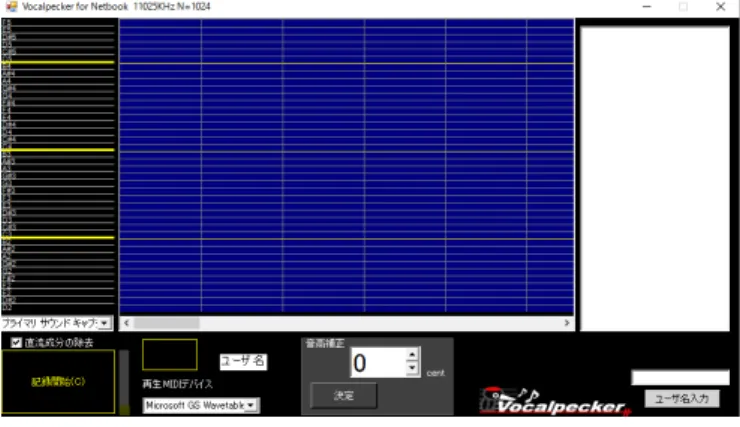Click the user name text field above ユーザ名入力
The image size is (740, 427).
click(x=680, y=377)
